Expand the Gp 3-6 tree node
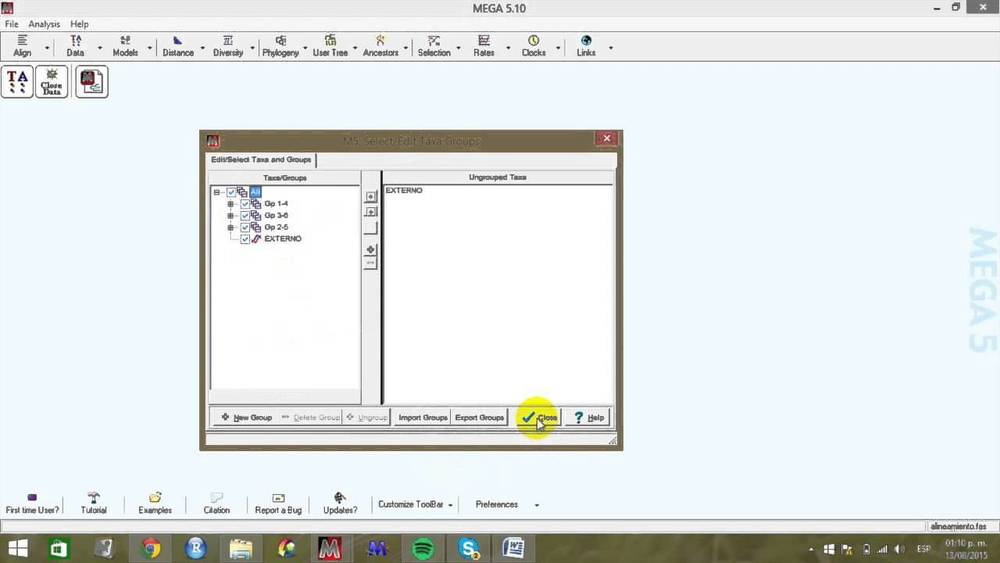1000x563 pixels. click(x=231, y=215)
